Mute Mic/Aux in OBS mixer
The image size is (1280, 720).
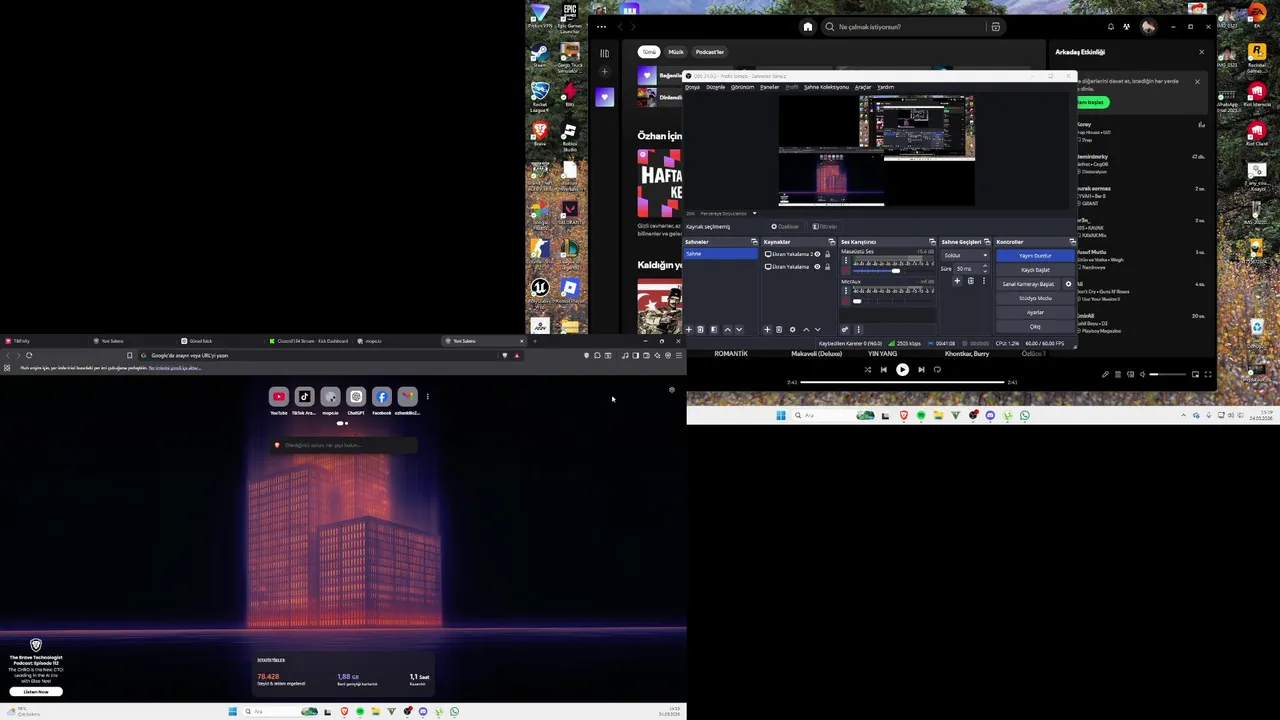[x=846, y=301]
